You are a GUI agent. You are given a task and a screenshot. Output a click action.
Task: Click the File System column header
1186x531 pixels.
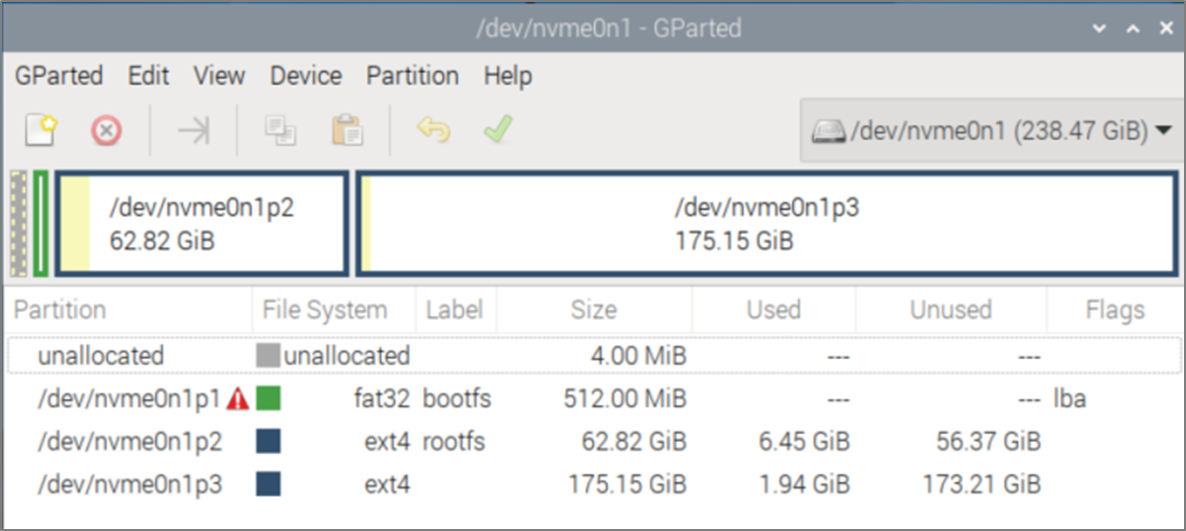pos(334,309)
